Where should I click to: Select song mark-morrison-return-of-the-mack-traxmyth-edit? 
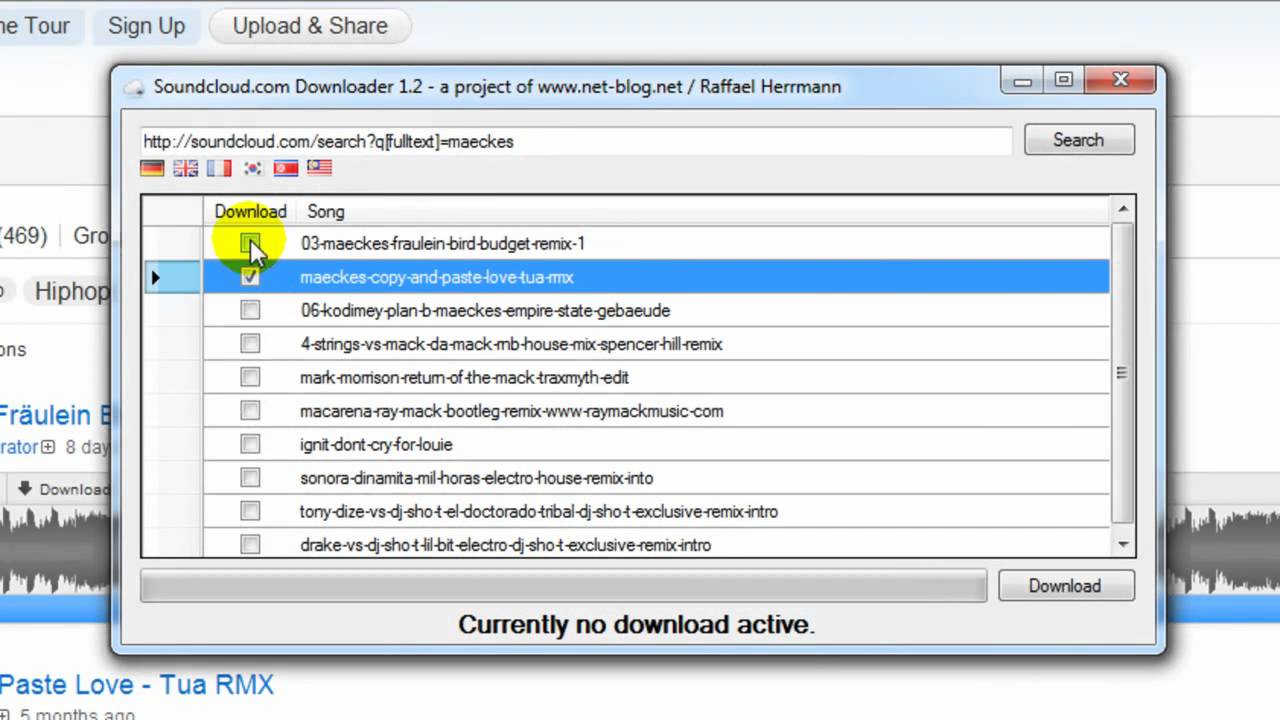click(x=464, y=377)
